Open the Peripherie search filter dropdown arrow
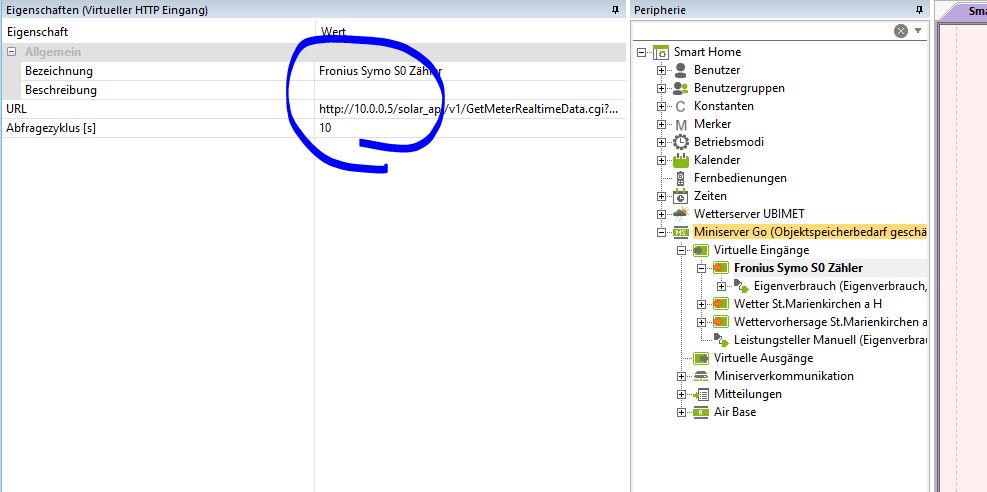This screenshot has height=492, width=987. pyautogui.click(x=918, y=31)
